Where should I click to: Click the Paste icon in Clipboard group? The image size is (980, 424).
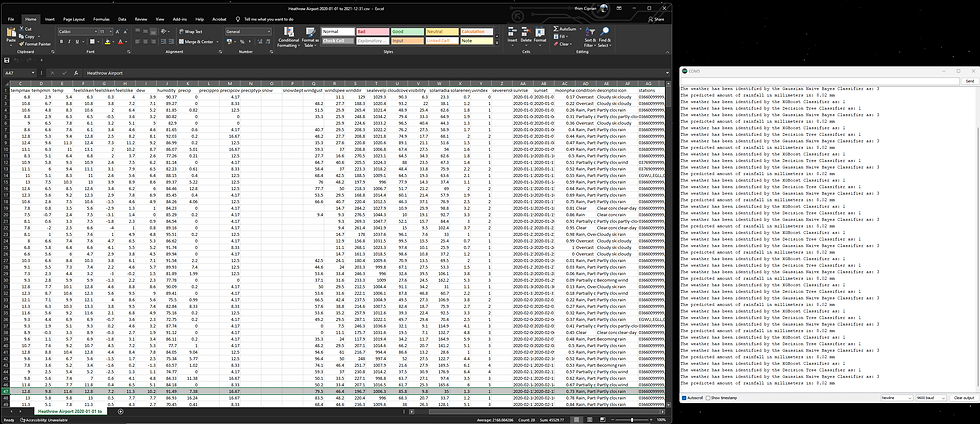coord(11,34)
